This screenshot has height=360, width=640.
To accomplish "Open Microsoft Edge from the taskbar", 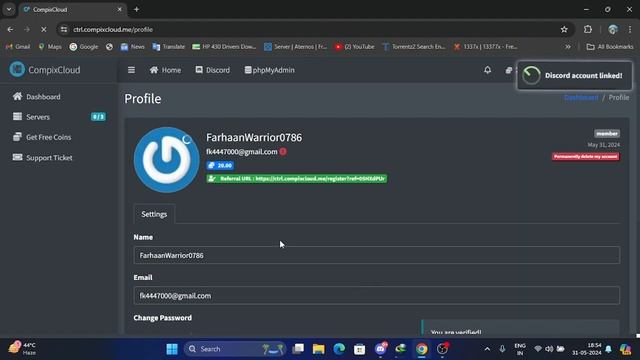I will tap(339, 349).
